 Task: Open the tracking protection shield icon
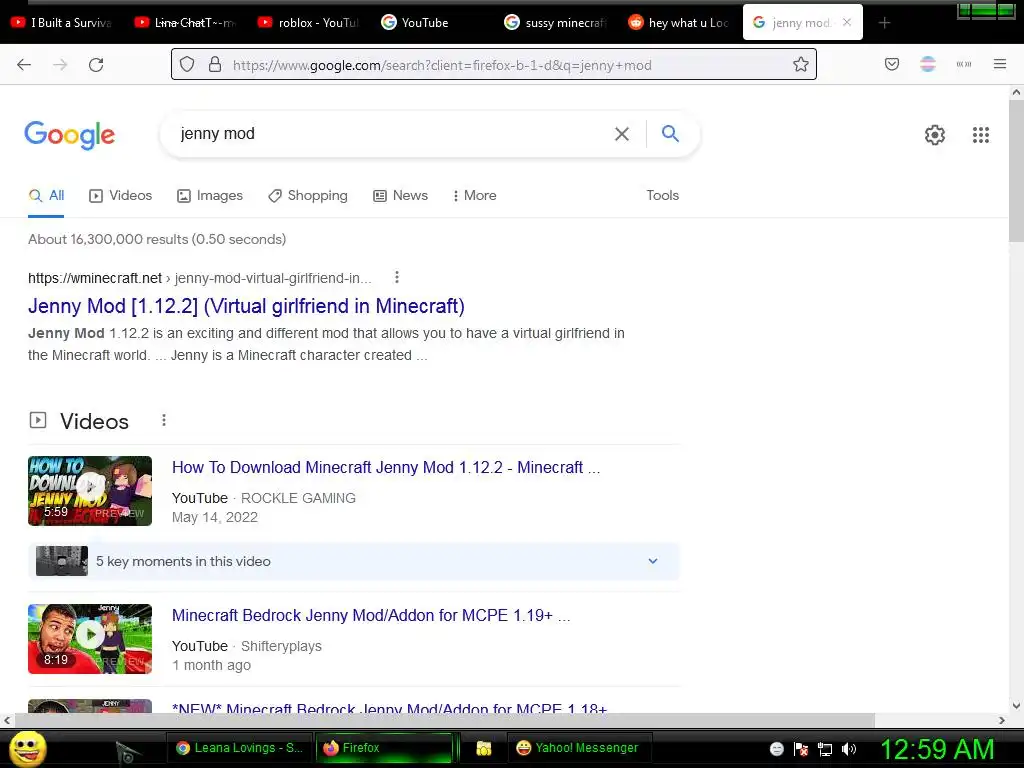pos(187,65)
